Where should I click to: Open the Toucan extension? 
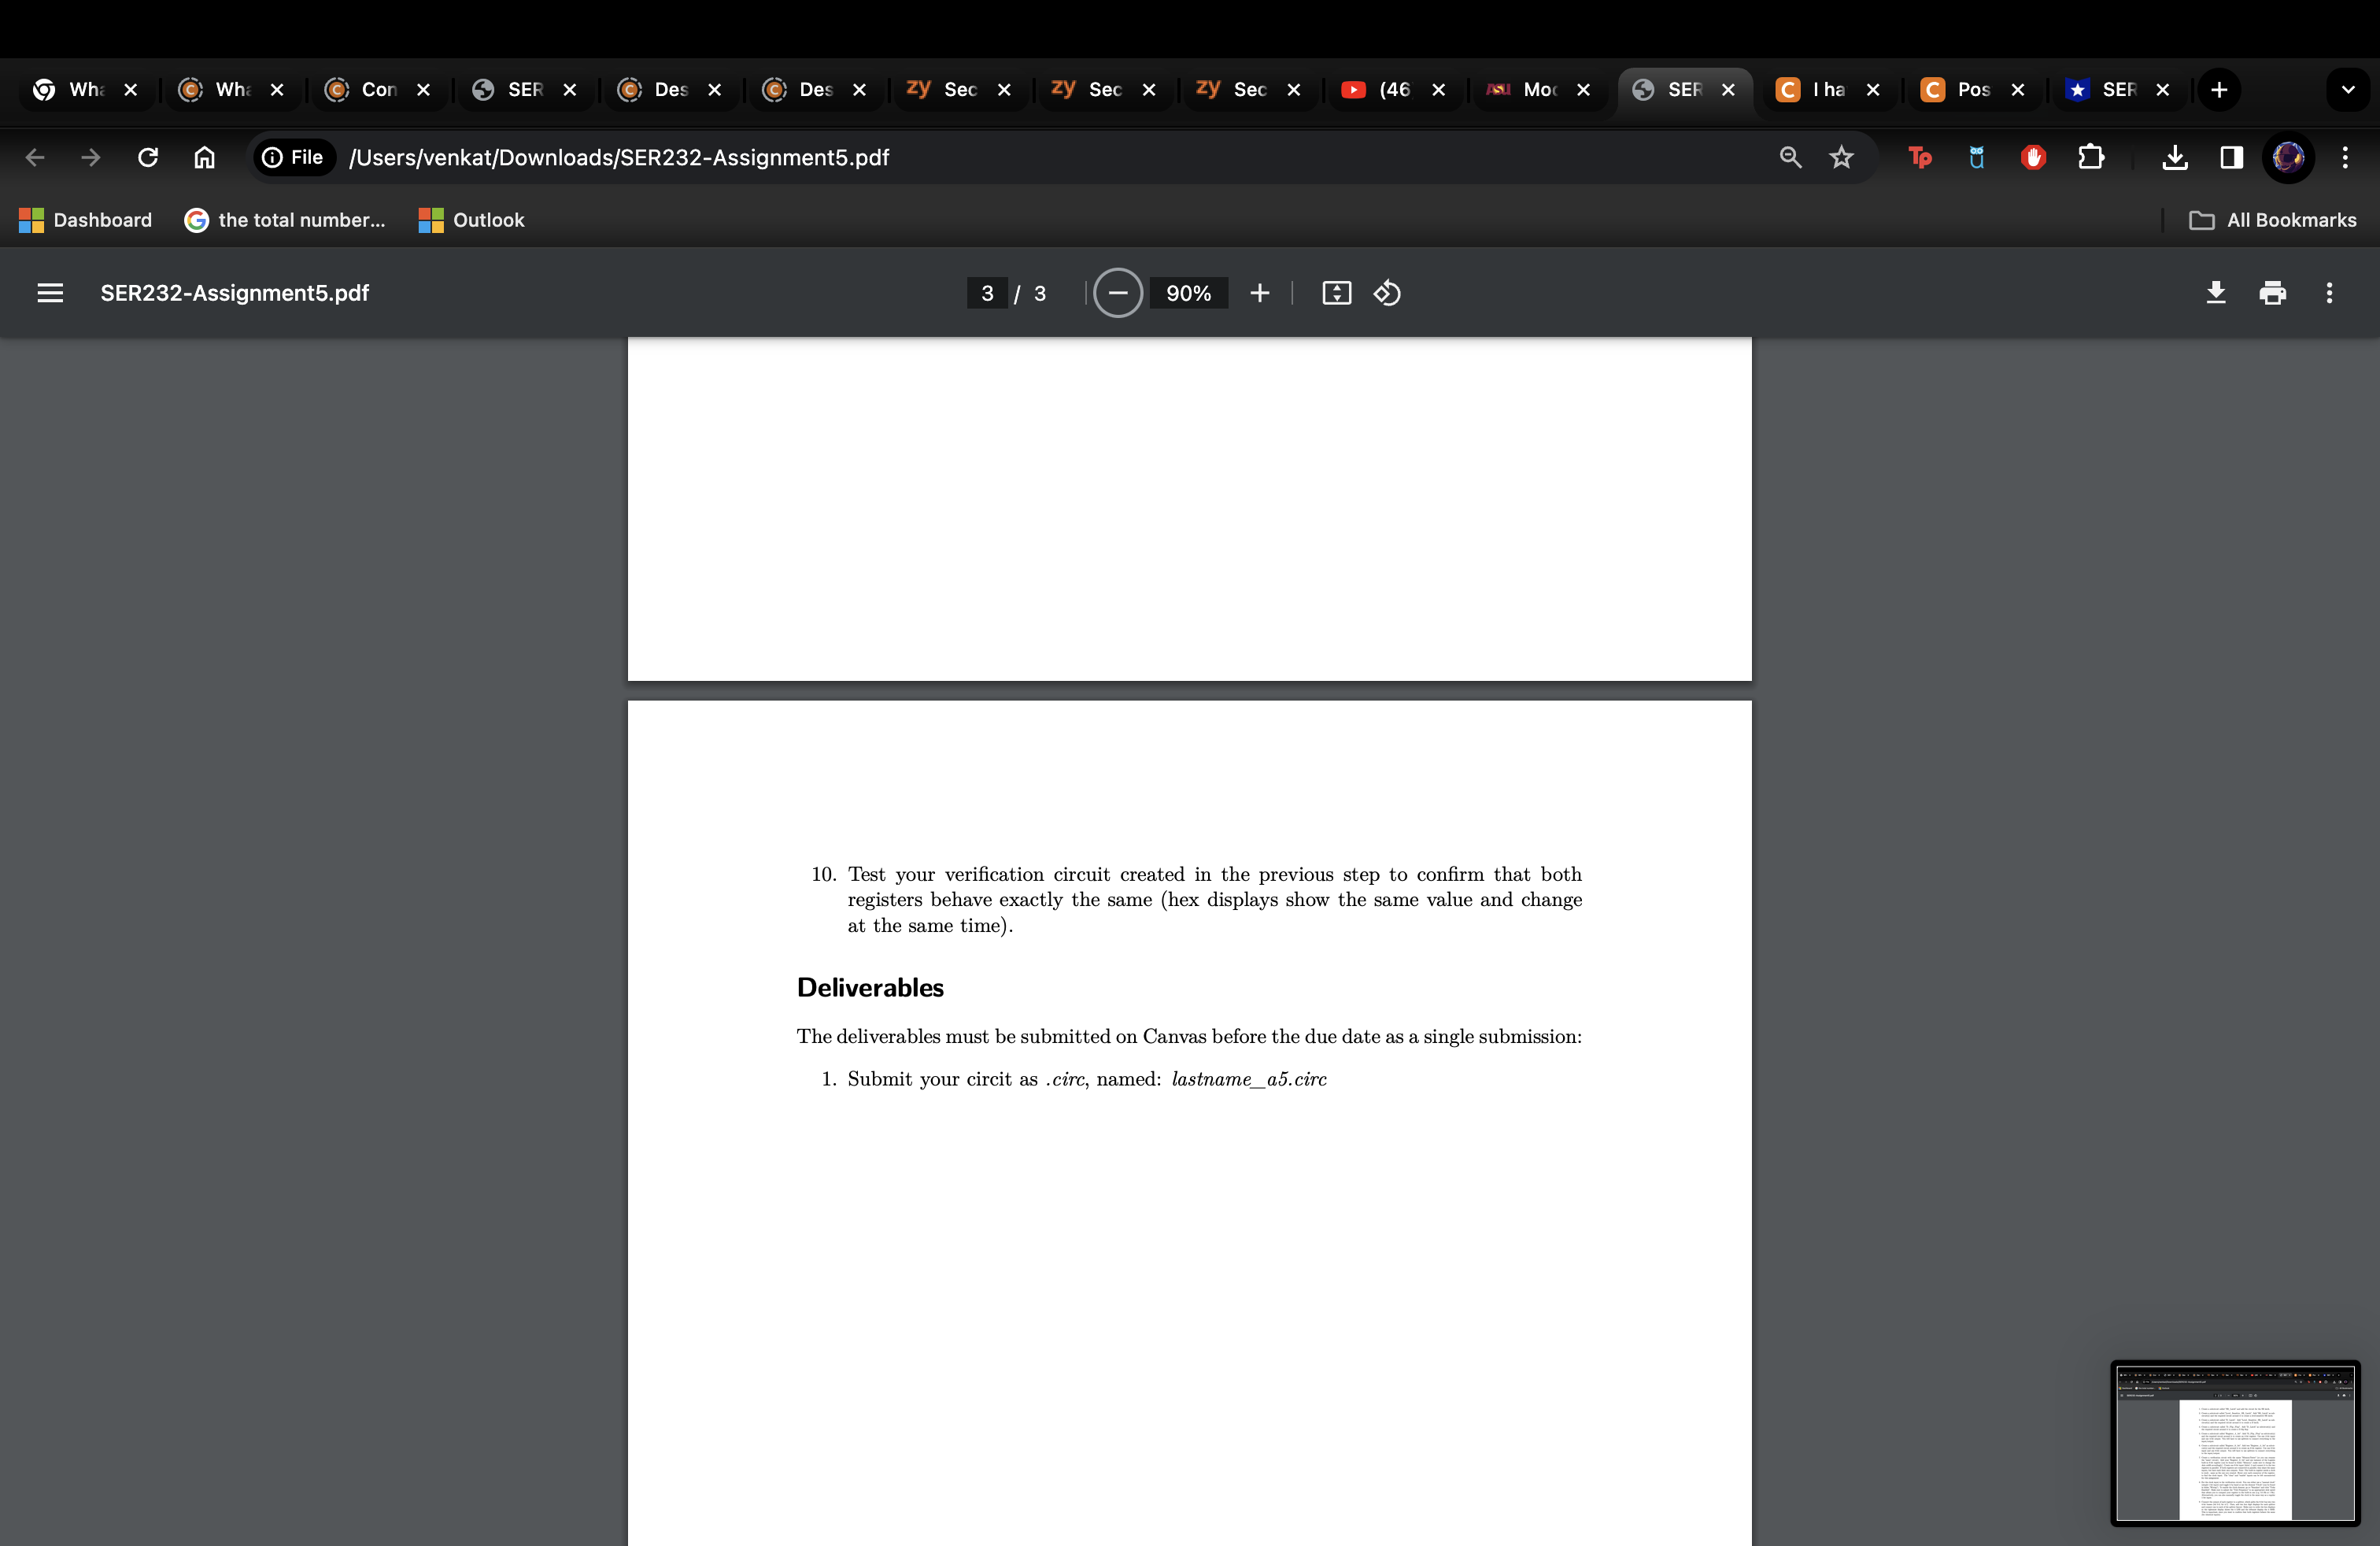click(1920, 157)
